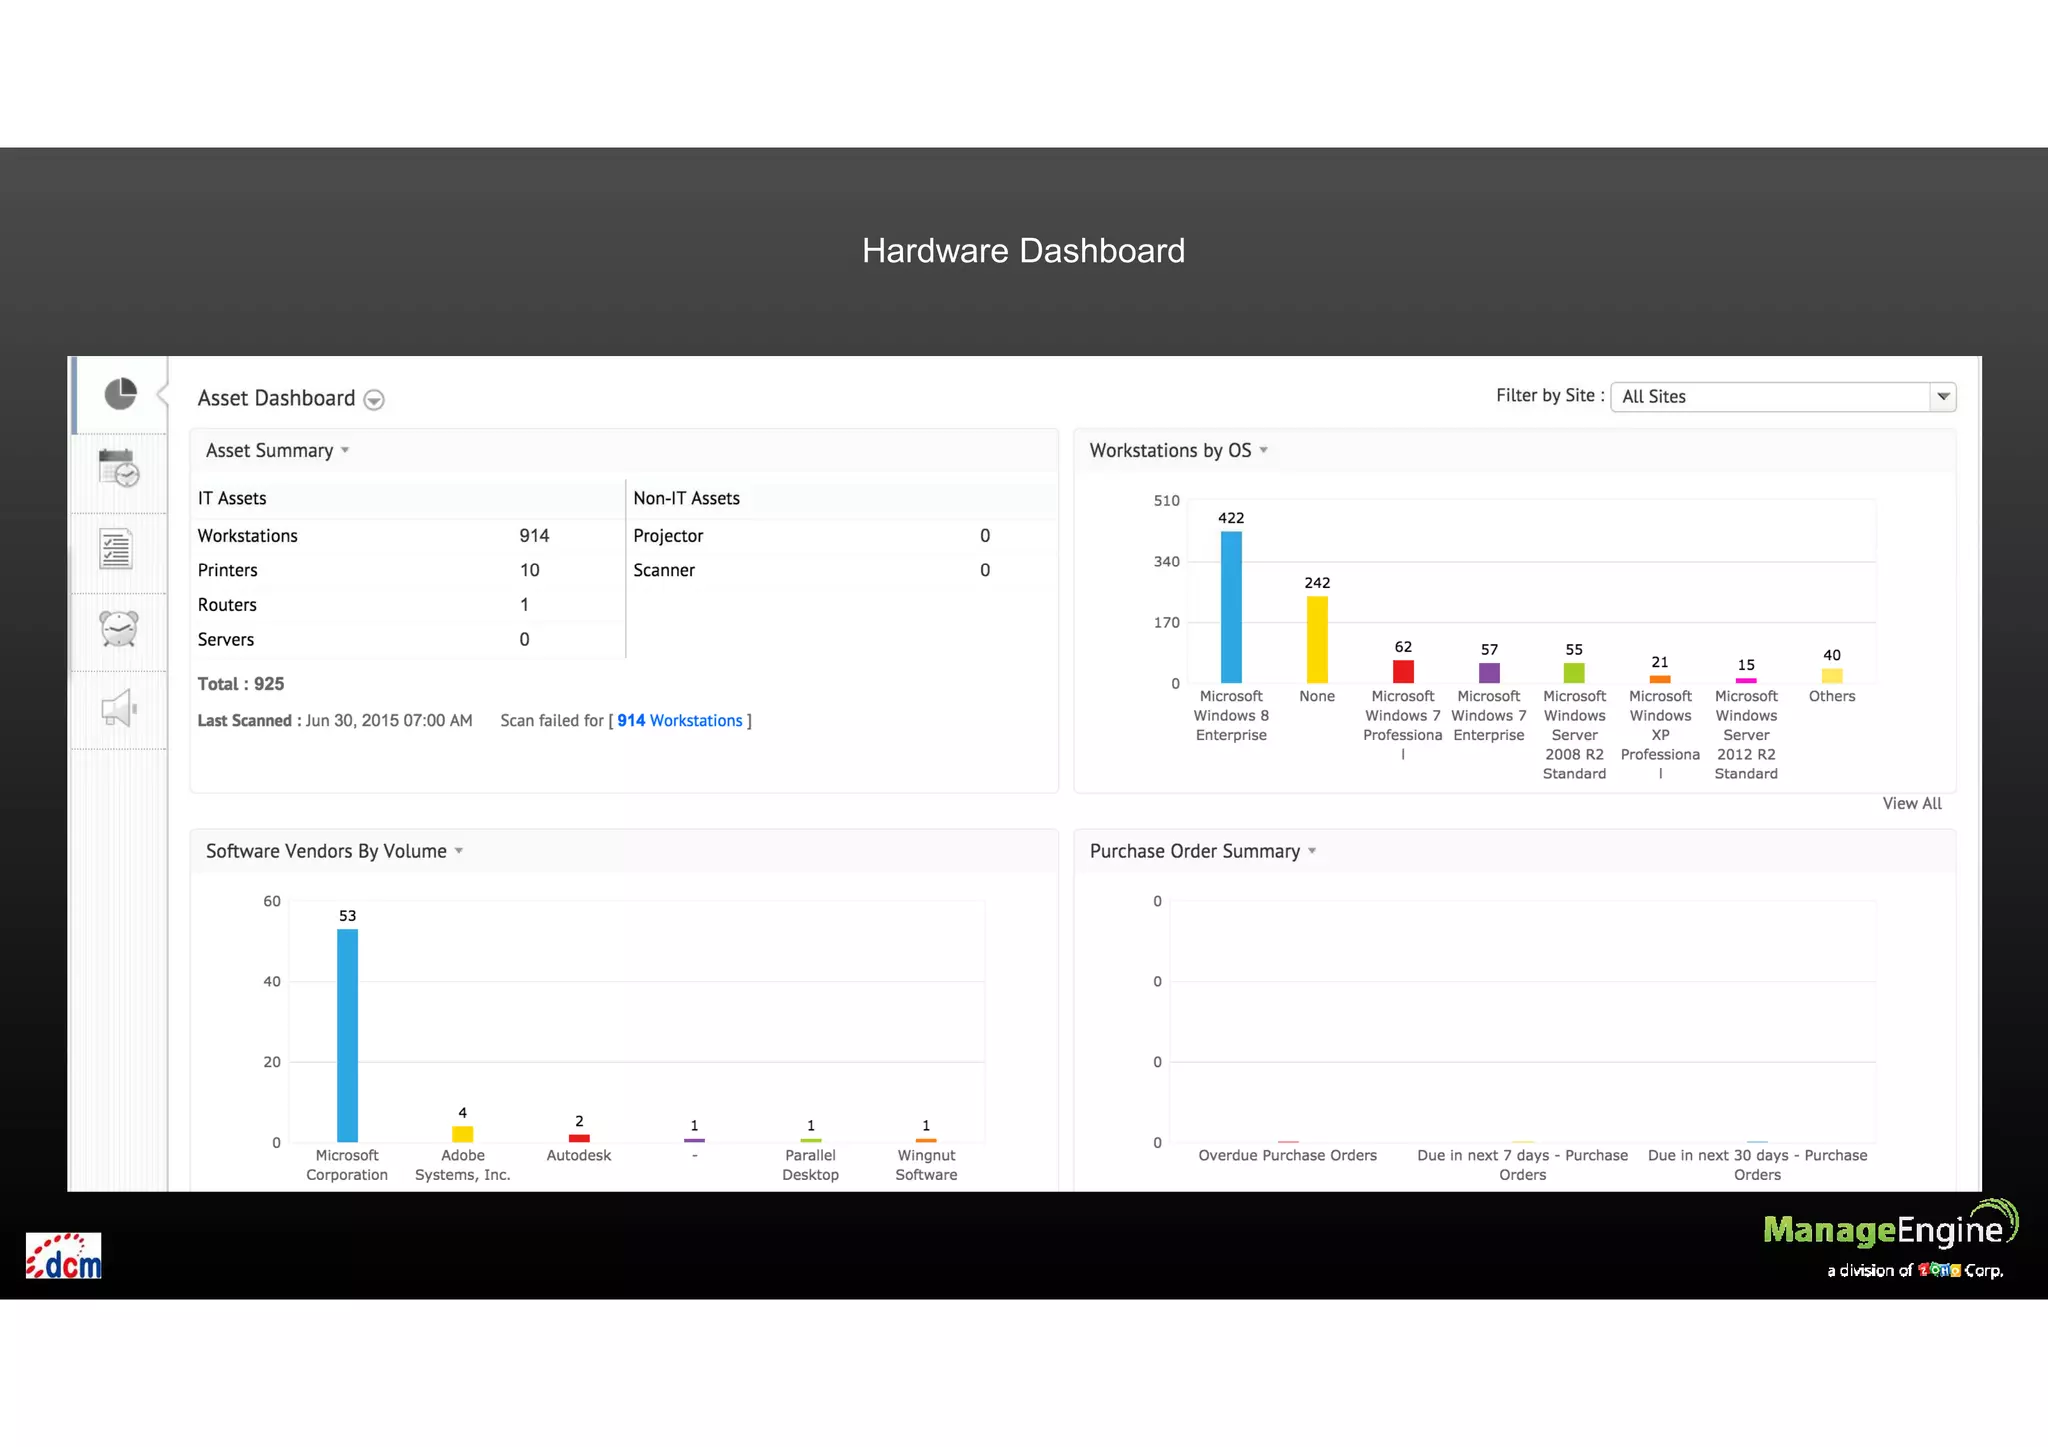This screenshot has height=1447, width=2048.
Task: Open the alarm clock reminders sidebar icon
Action: pyautogui.click(x=119, y=628)
